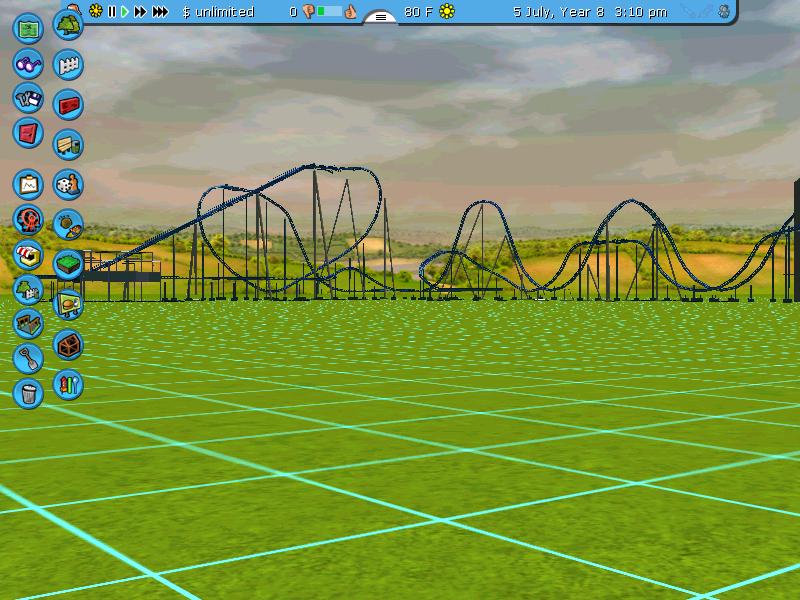
Task: Open the grass block terrain surface icon
Action: click(x=68, y=264)
